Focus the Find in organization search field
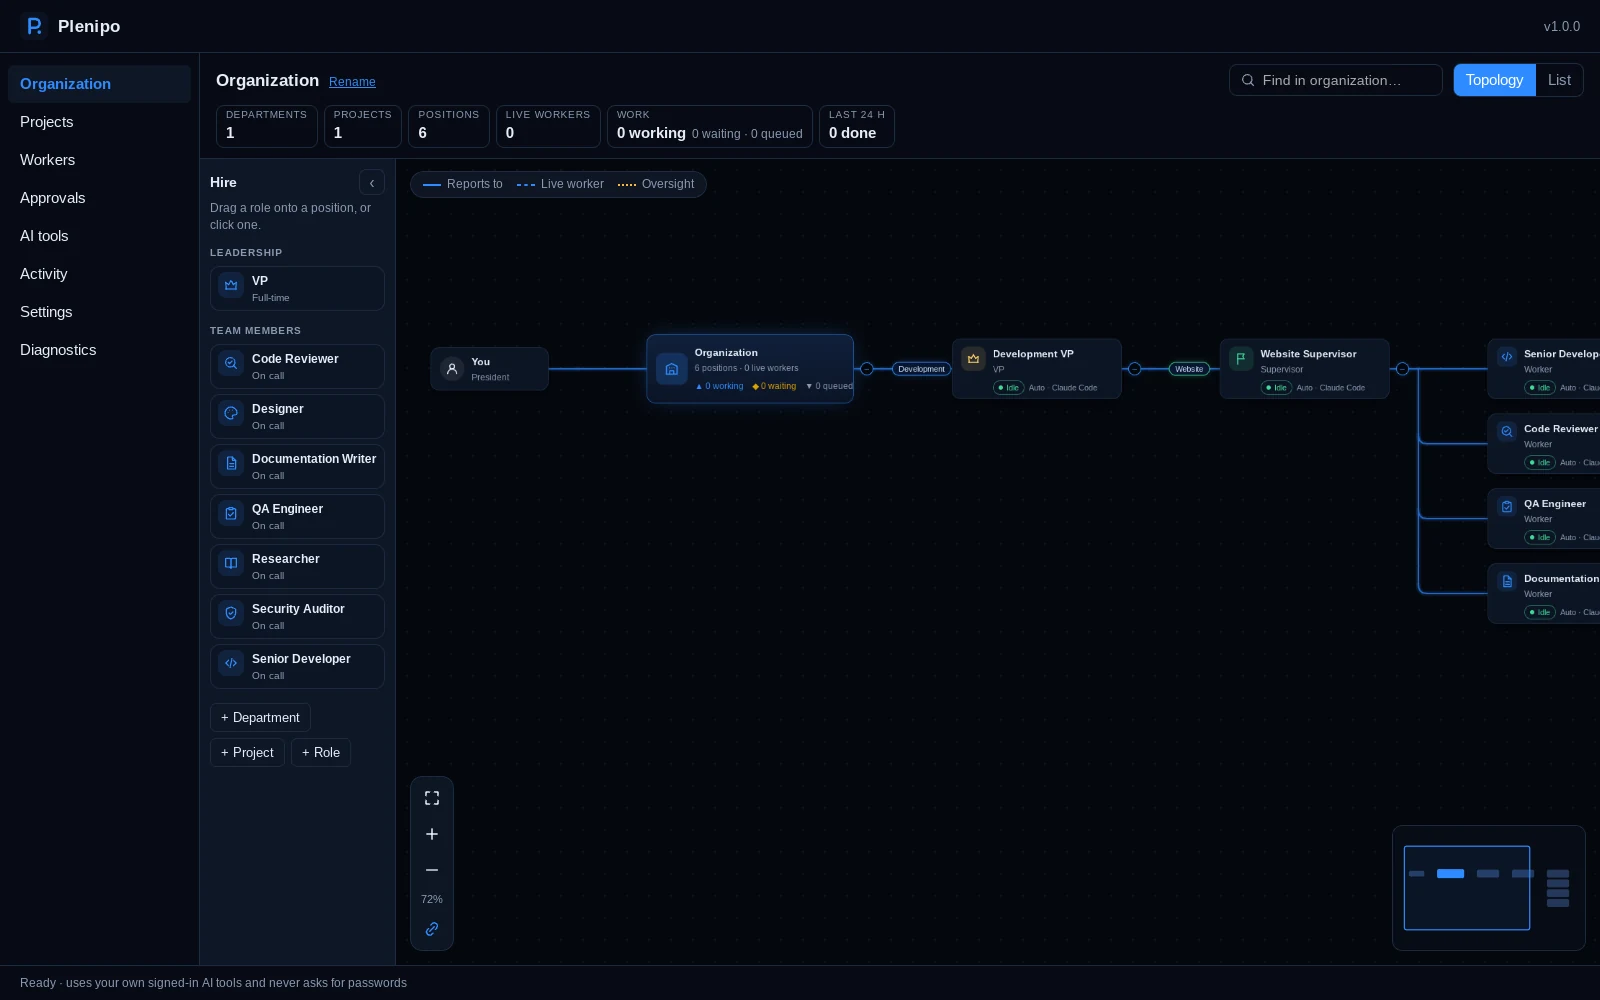Screen dimensions: 1600x1000 [1336, 80]
